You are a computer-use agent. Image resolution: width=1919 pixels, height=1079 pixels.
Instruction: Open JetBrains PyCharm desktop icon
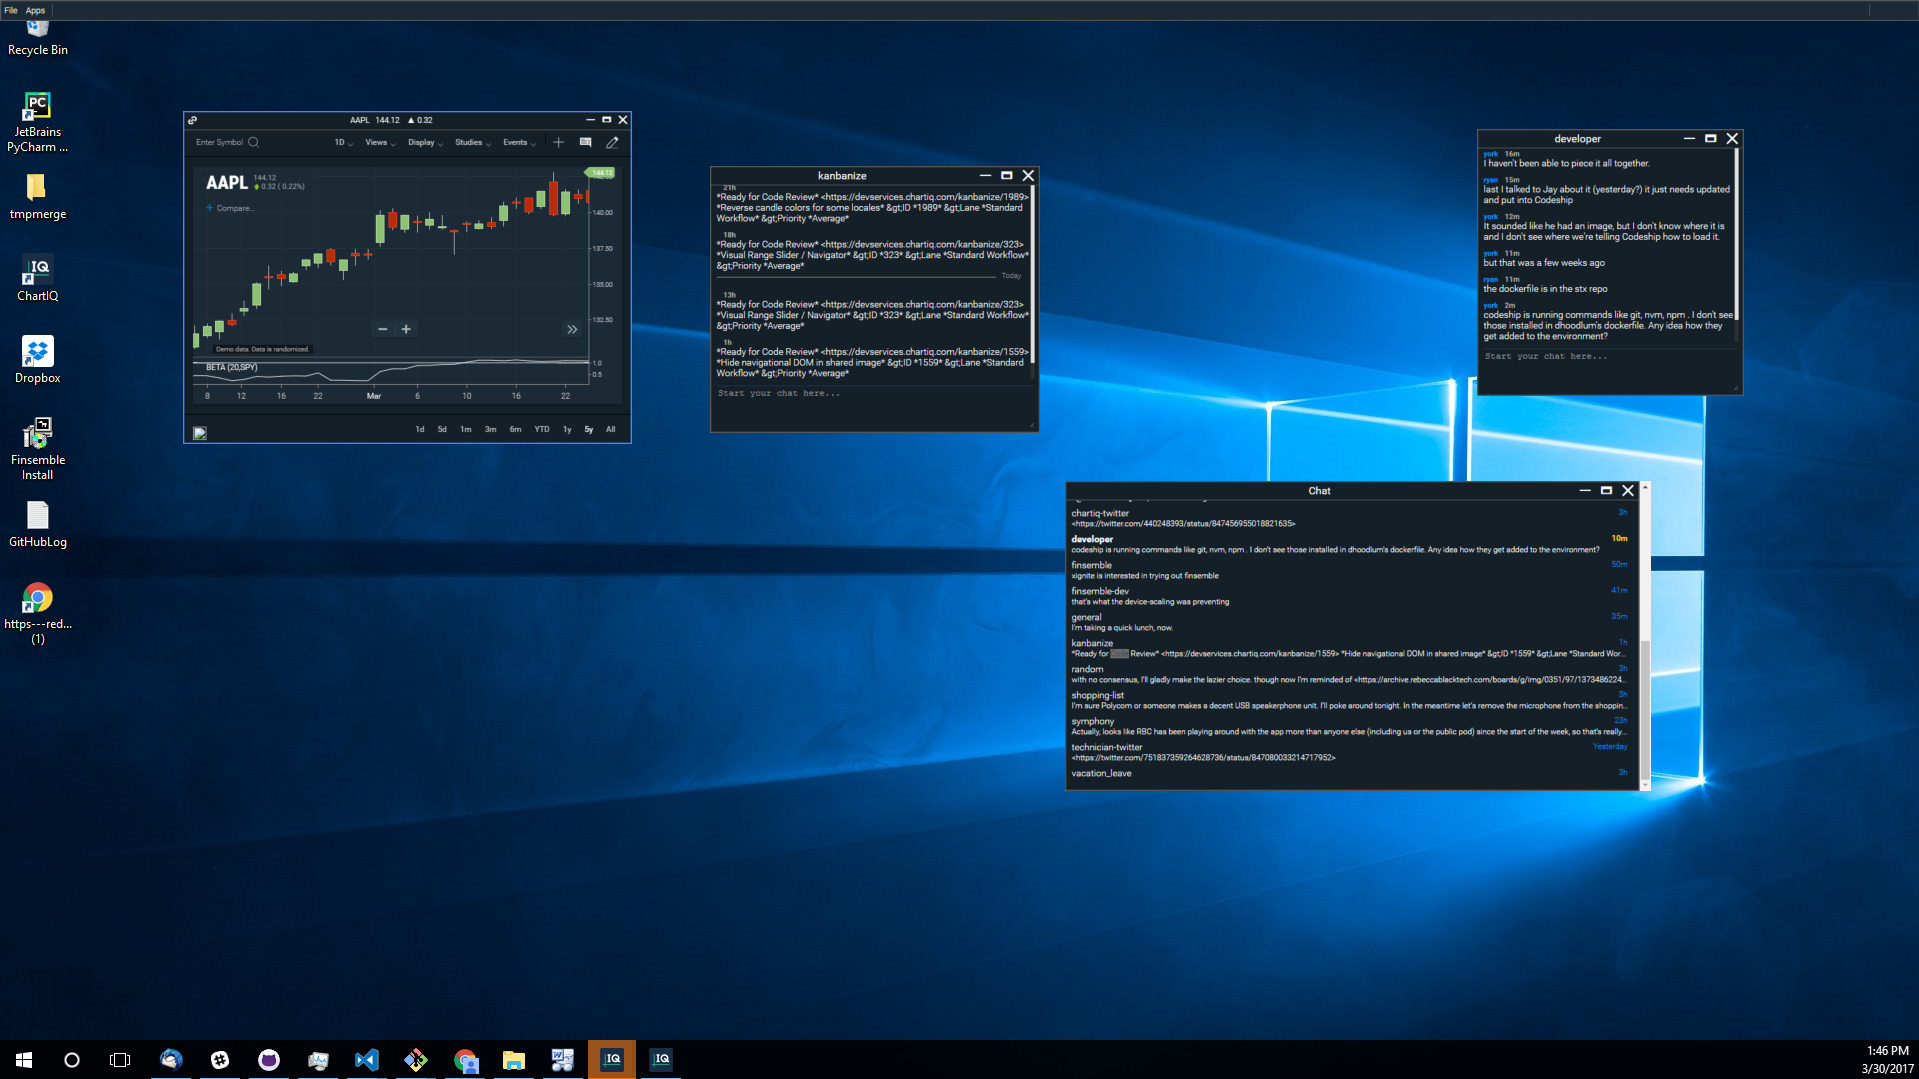37,121
